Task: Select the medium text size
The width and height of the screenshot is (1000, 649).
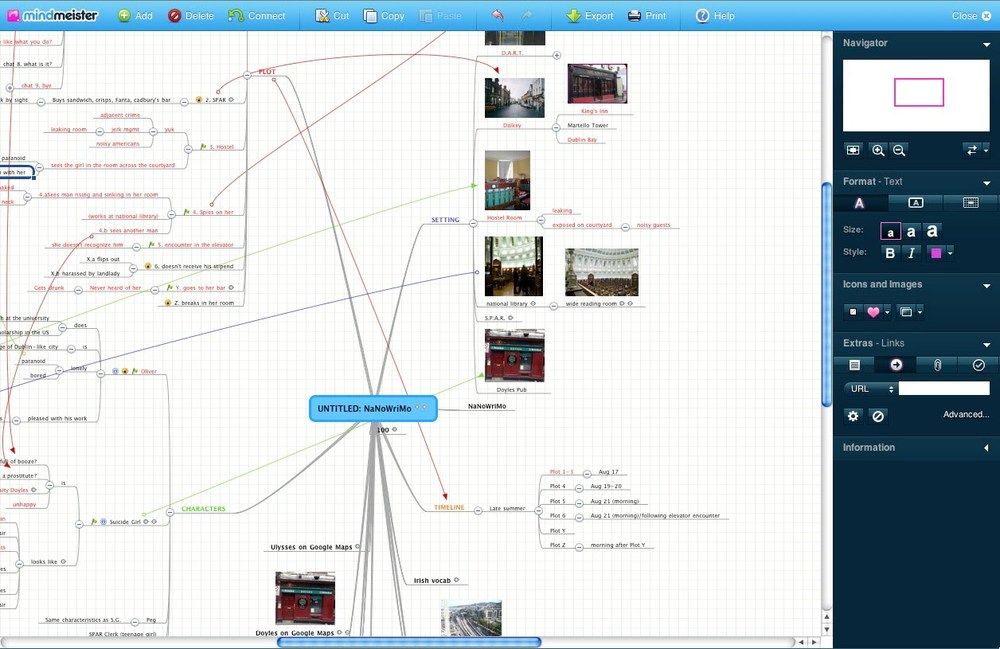Action: coord(911,231)
